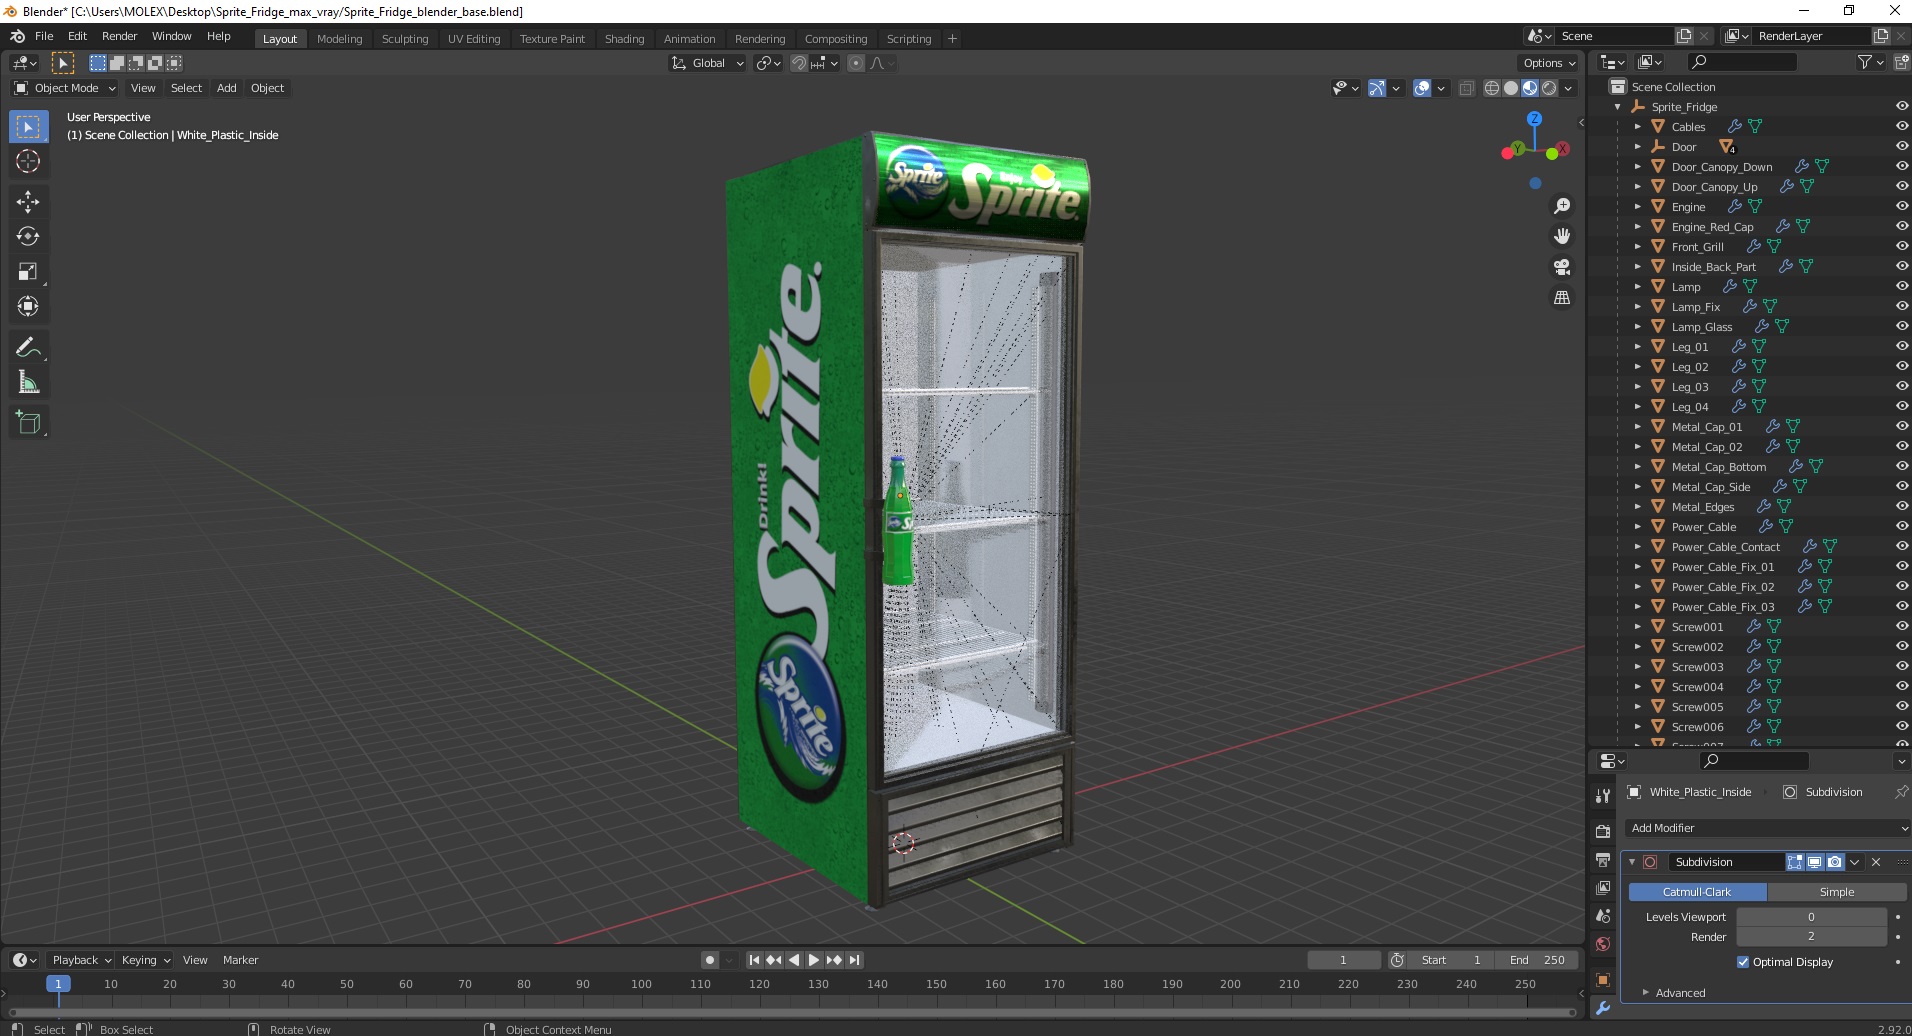1912x1036 pixels.
Task: Open the Global transform orientation dropdown
Action: (708, 63)
